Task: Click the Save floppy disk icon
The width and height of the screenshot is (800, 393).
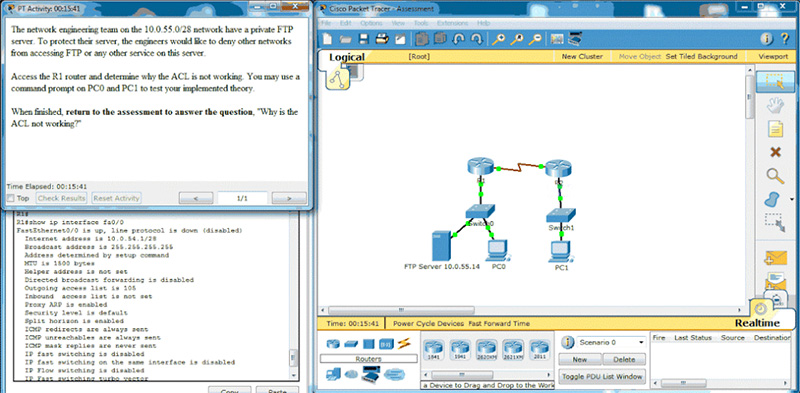Action: (x=363, y=39)
